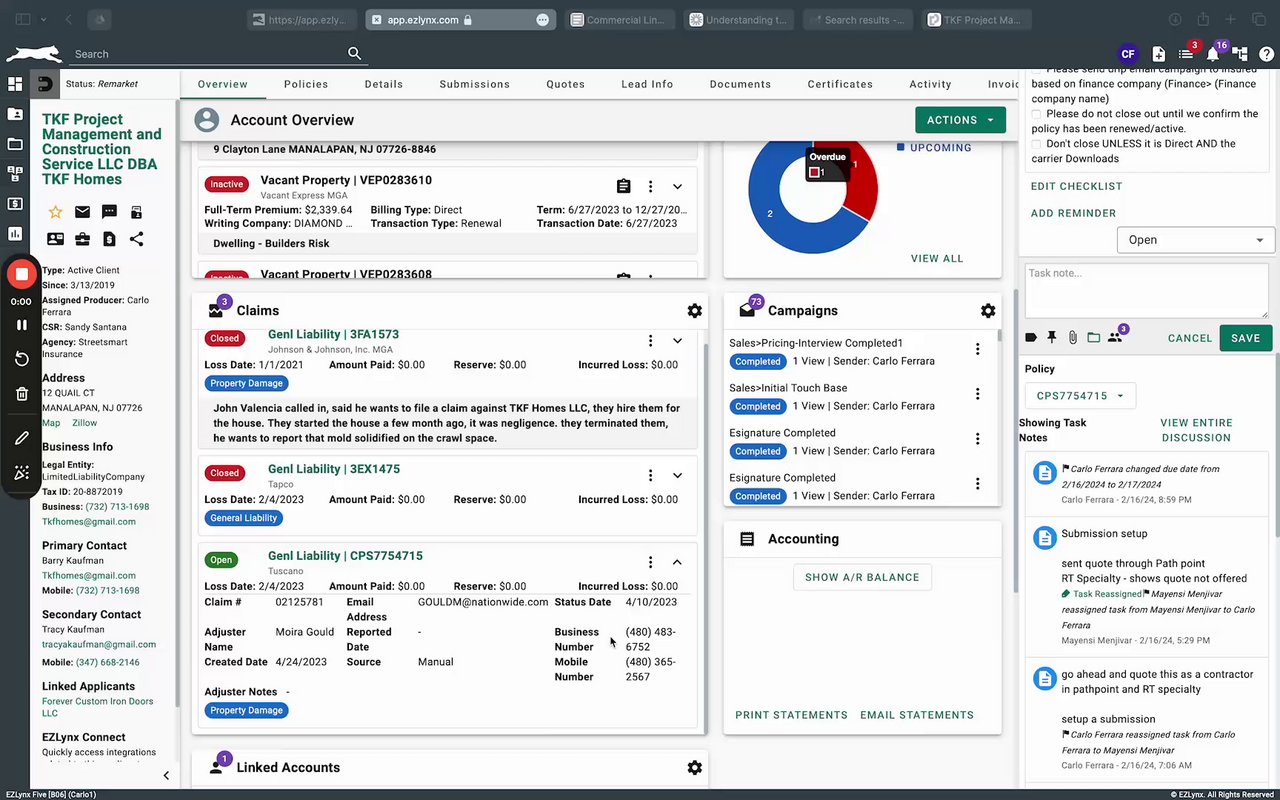The image size is (1280, 800).
Task: Open Claims panel settings gear
Action: (694, 311)
